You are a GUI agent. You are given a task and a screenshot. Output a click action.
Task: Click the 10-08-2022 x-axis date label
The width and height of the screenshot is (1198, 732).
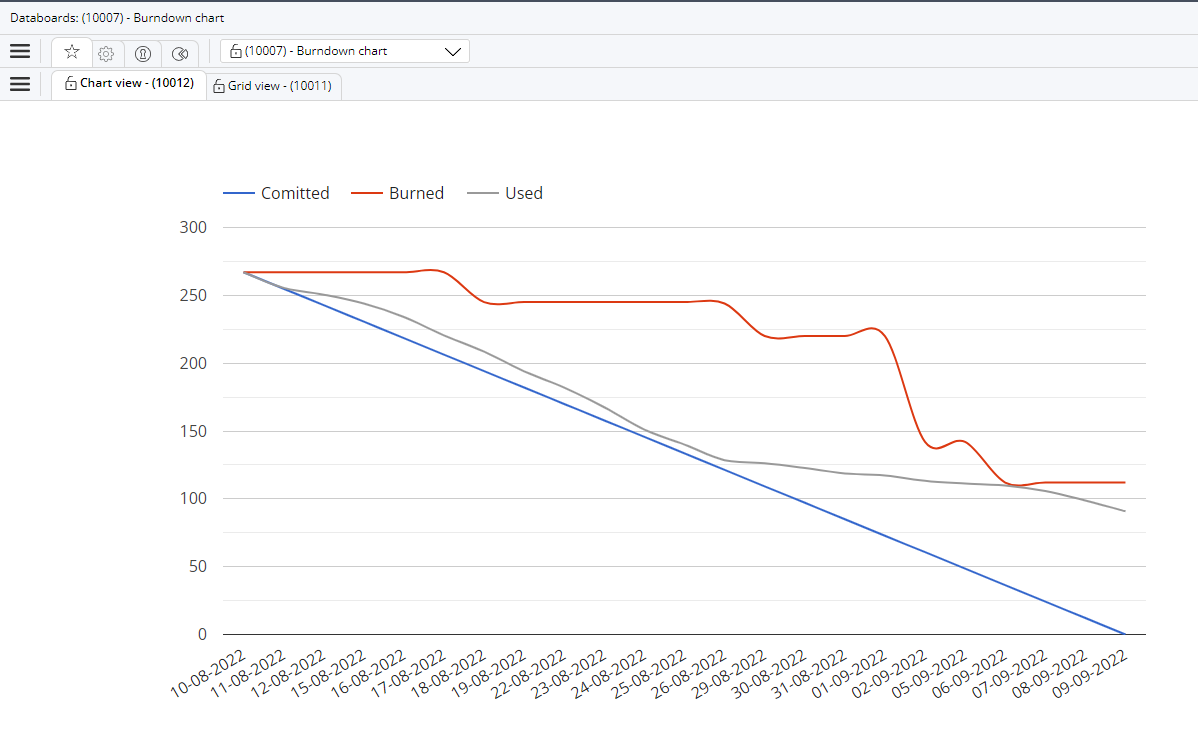207,674
